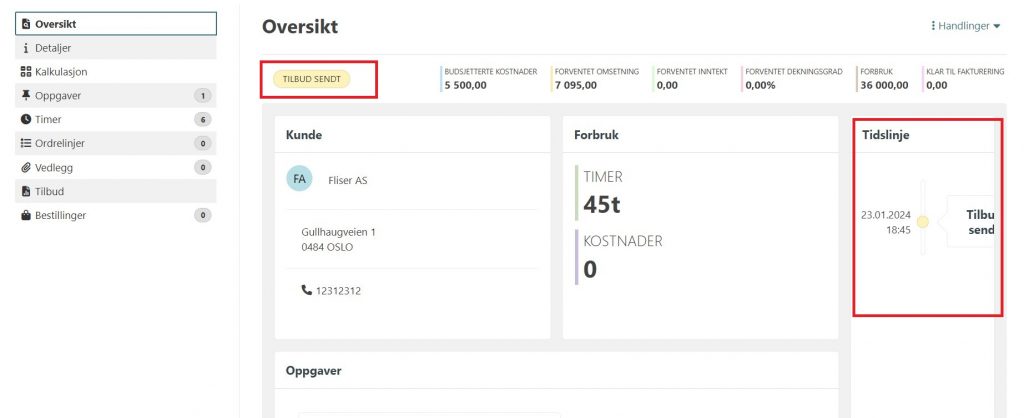
Task: Click the Timer clock icon
Action: 26,119
